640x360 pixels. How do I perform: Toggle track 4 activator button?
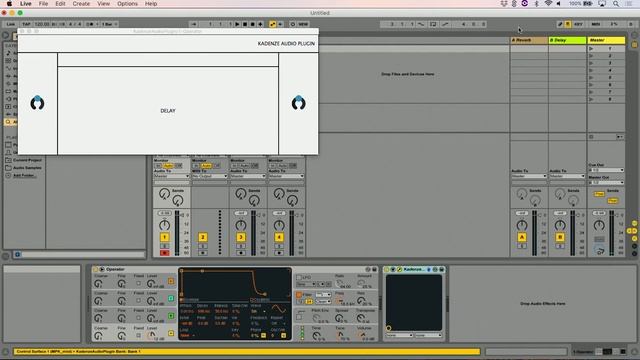pyautogui.click(x=279, y=237)
